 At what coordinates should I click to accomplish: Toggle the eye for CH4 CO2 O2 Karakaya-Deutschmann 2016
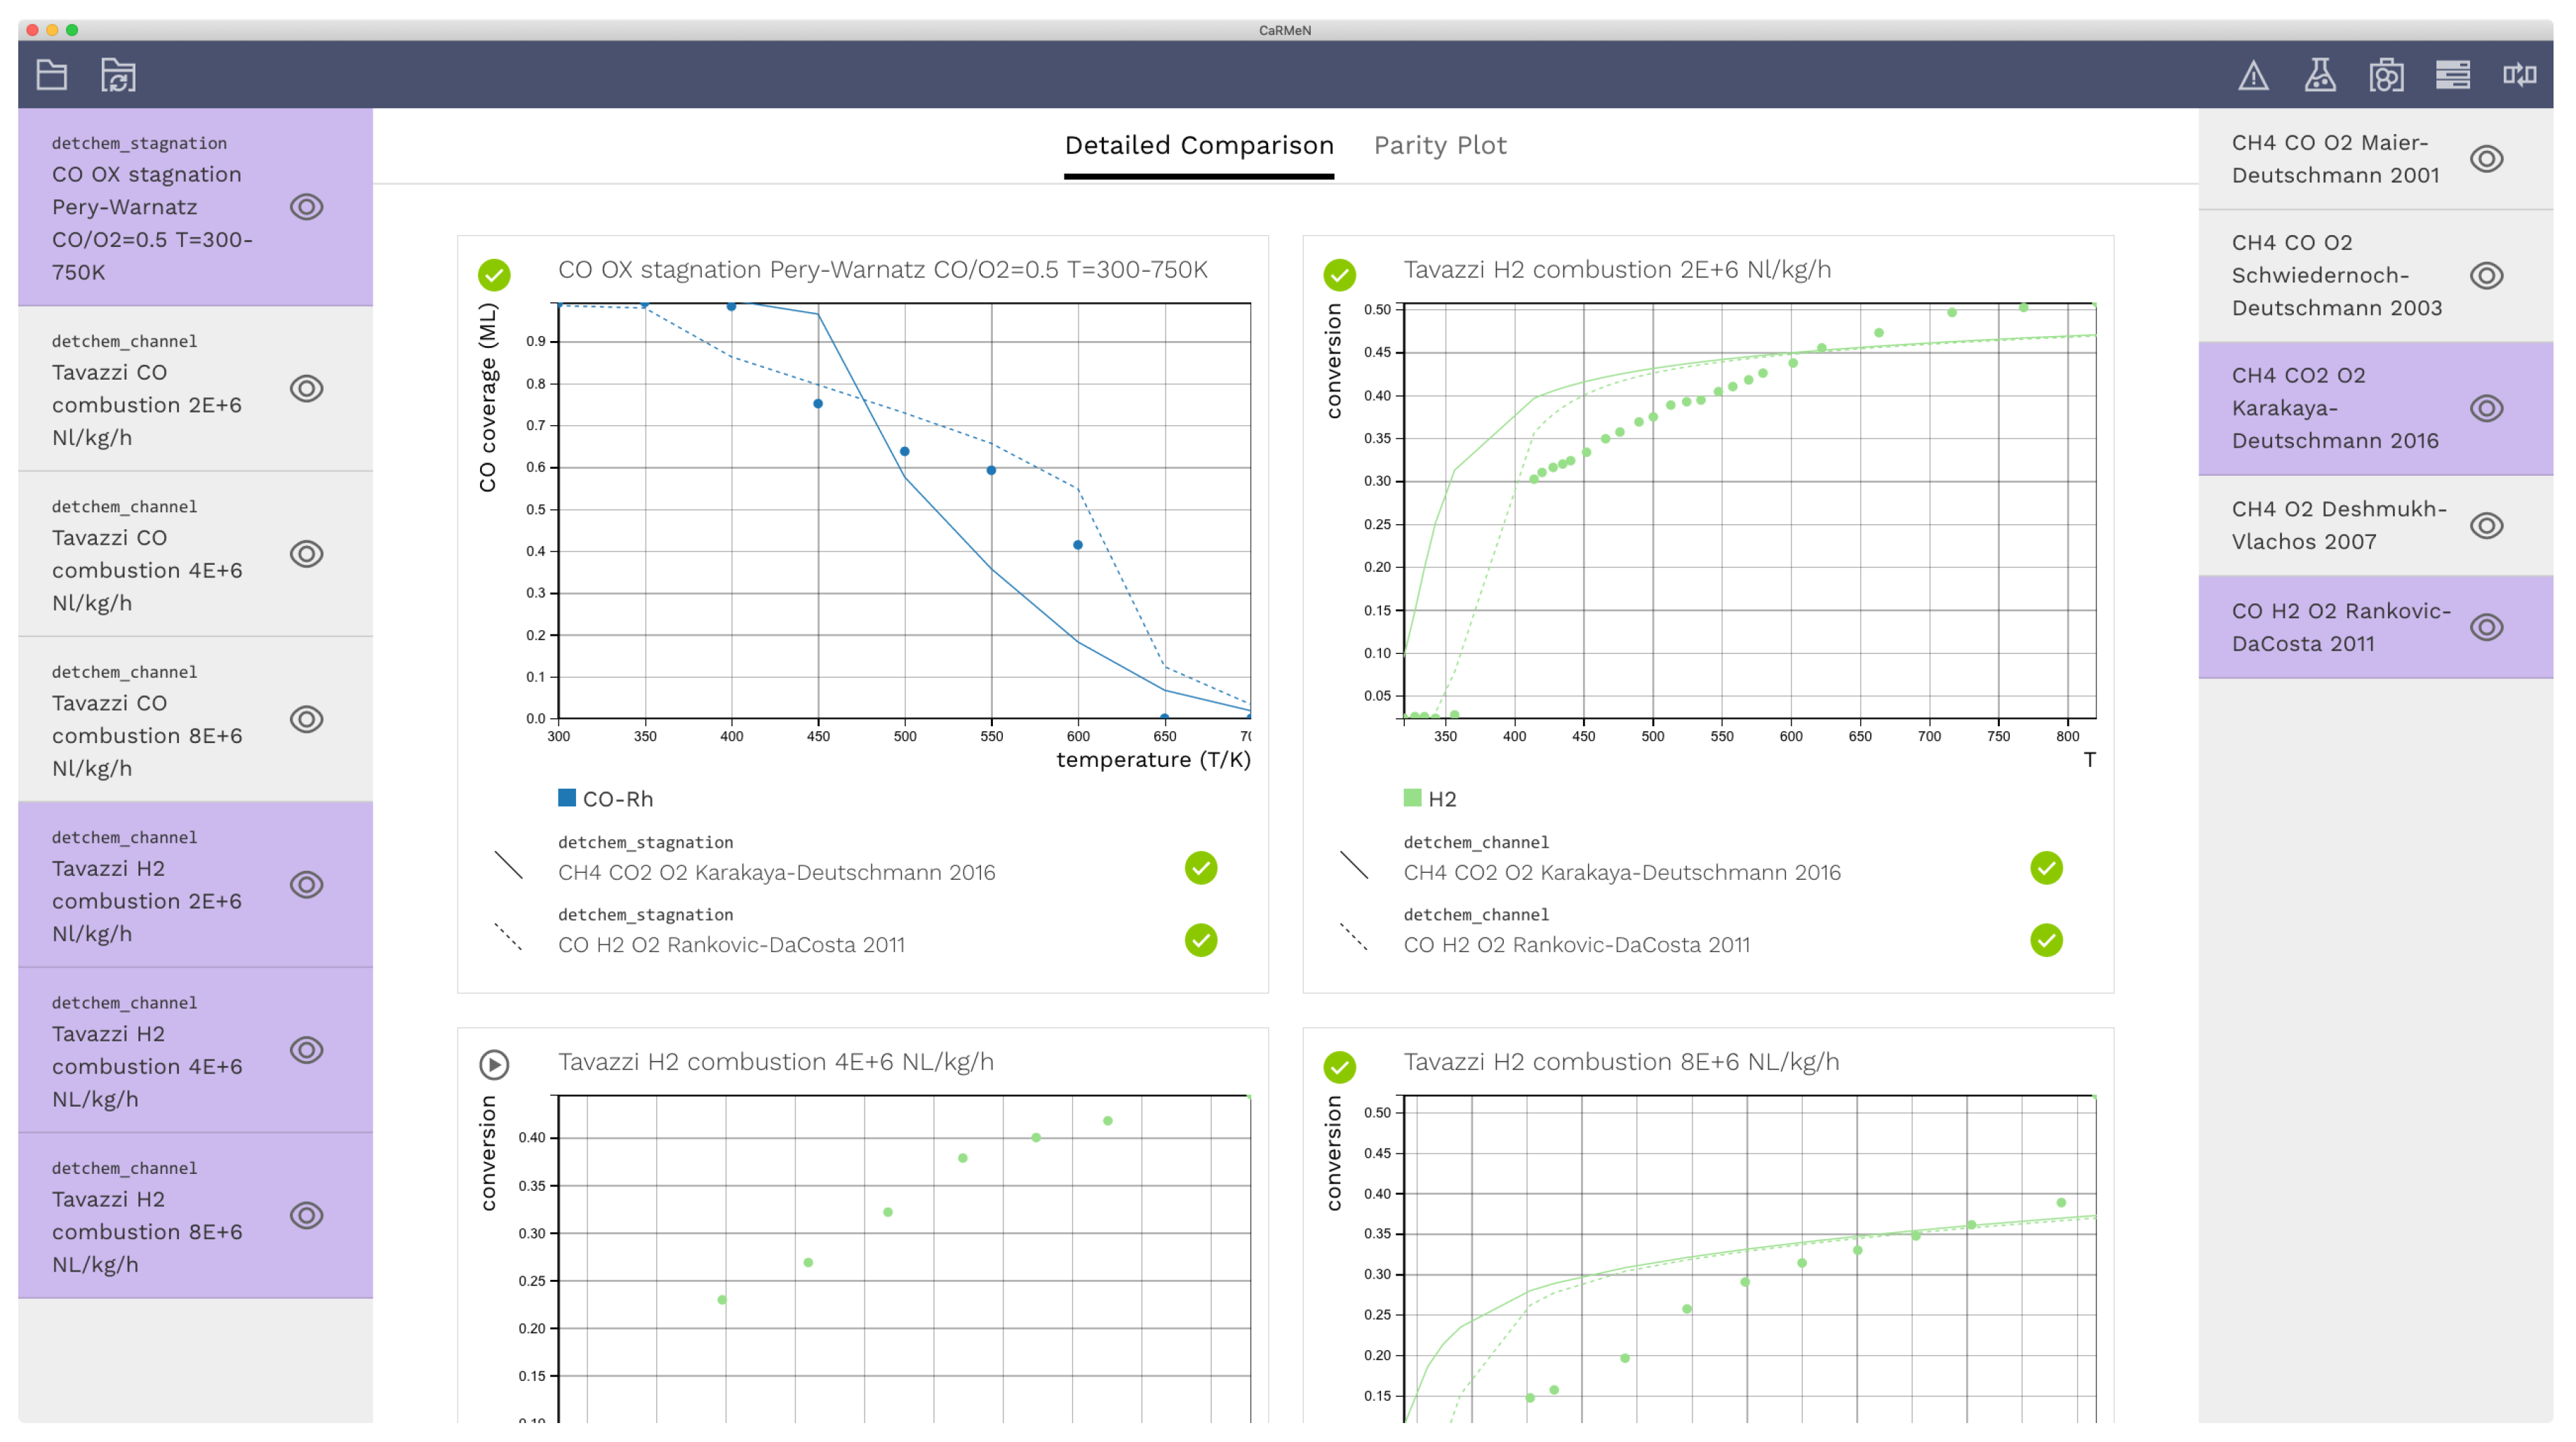pos(2488,408)
